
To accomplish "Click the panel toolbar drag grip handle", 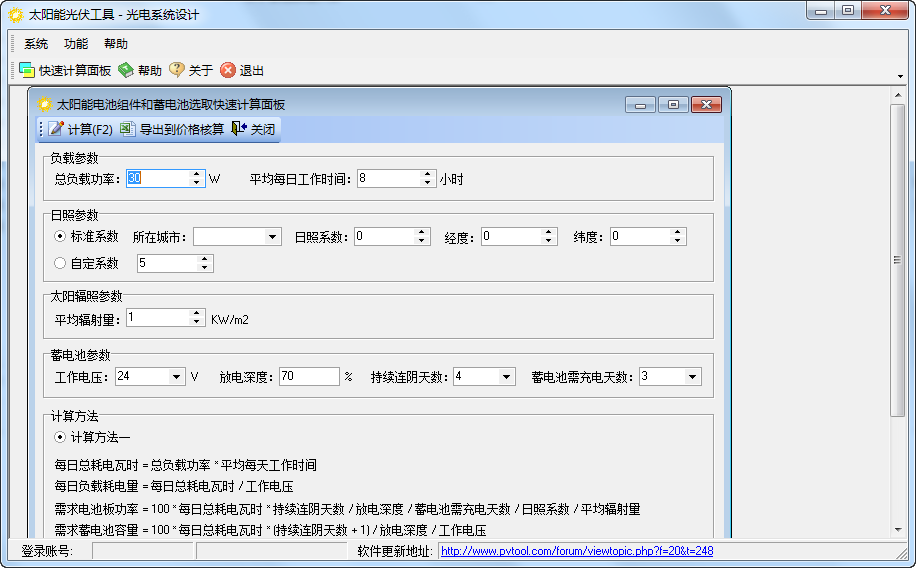I will point(40,129).
